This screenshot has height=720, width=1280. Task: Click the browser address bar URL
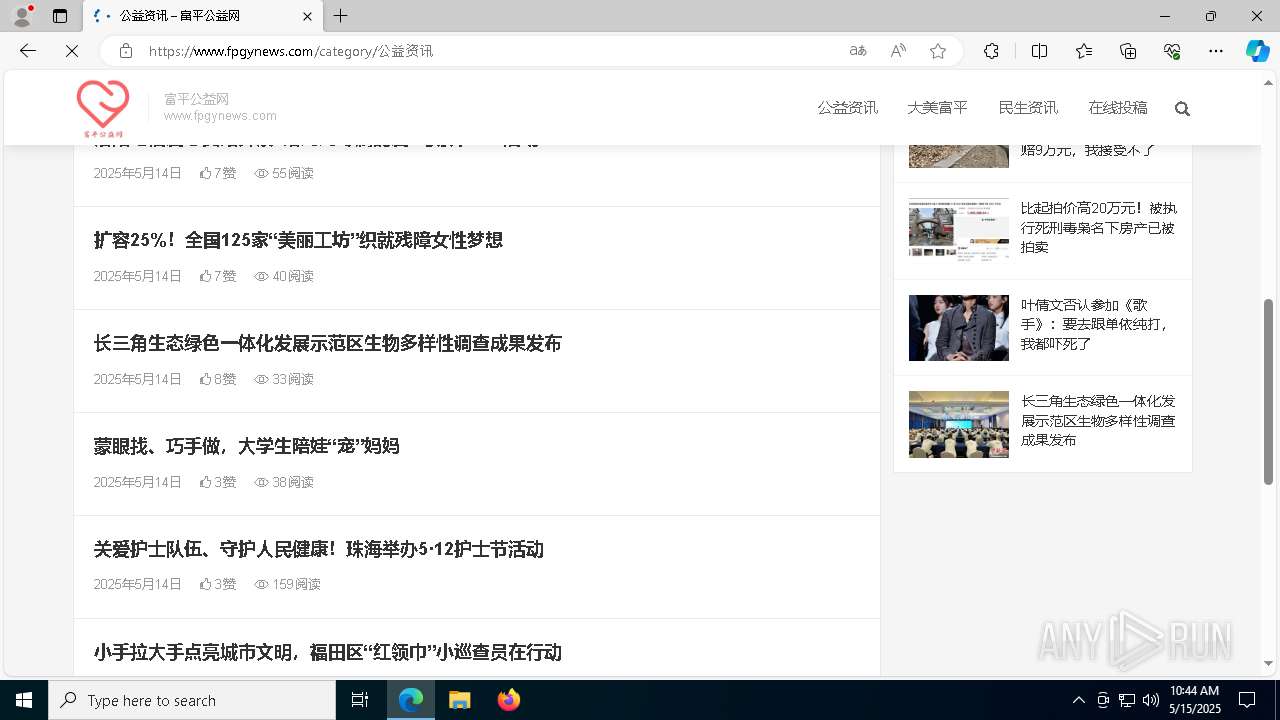coord(291,51)
